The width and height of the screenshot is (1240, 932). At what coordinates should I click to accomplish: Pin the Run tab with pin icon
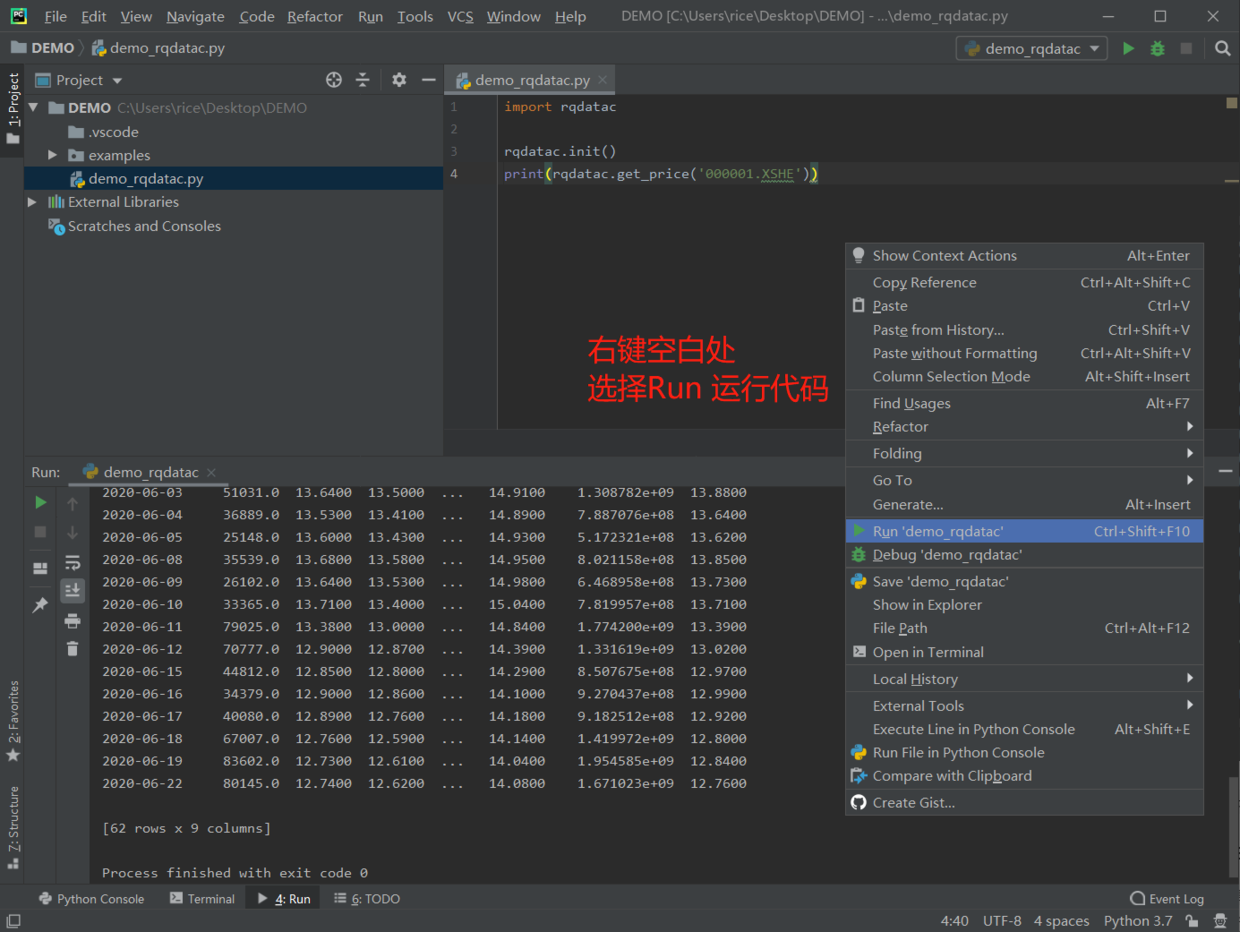point(40,605)
